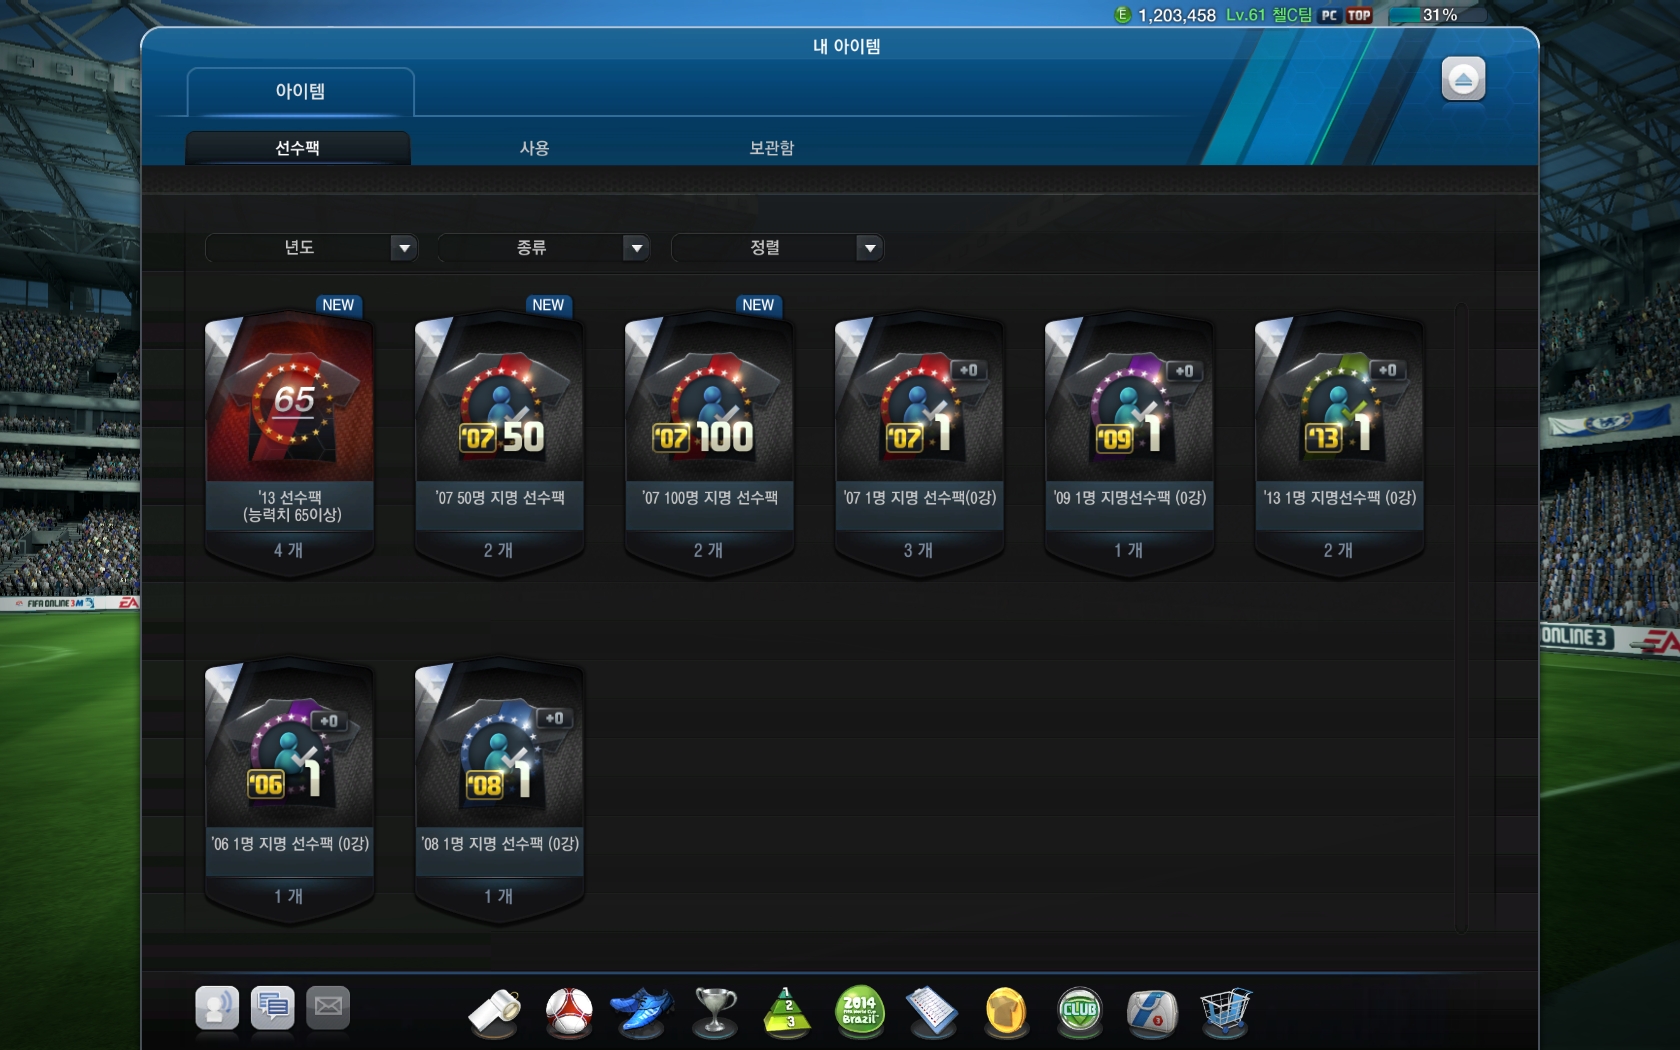
Task: Select the '06 1명 지명 선수팩 (0강) card
Action: pyautogui.click(x=290, y=788)
